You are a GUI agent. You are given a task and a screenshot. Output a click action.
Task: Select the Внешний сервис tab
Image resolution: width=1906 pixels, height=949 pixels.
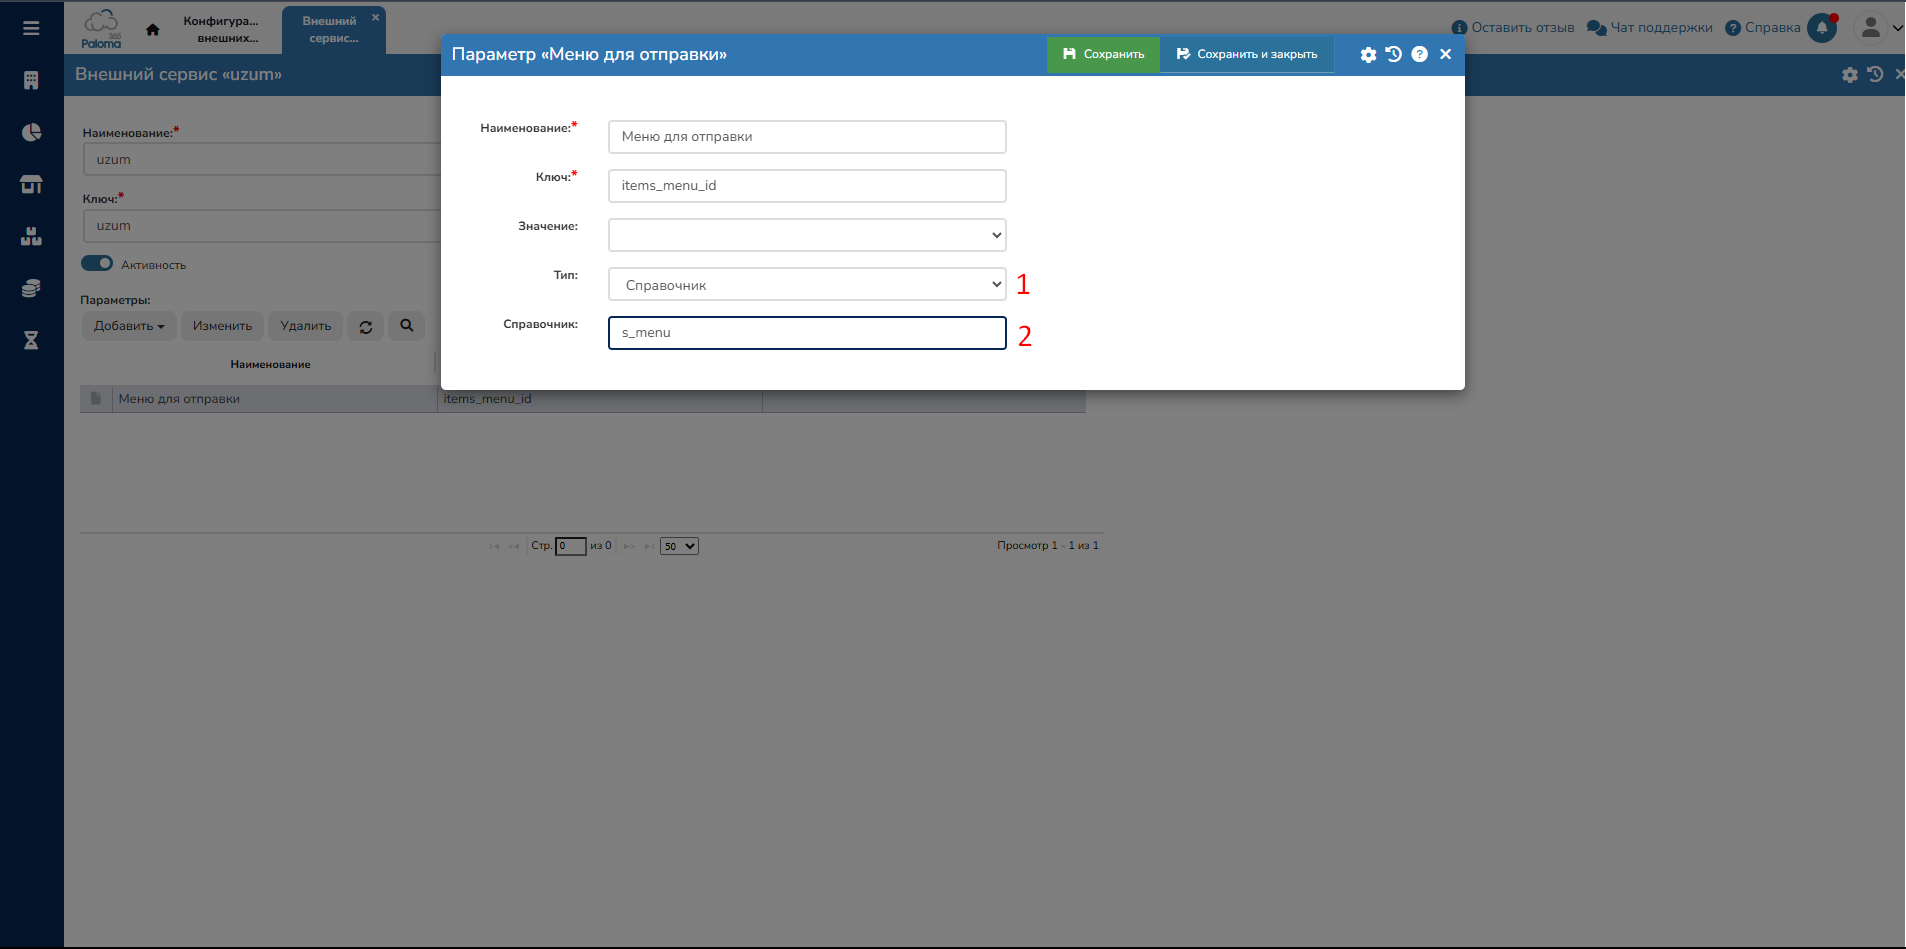pos(330,29)
